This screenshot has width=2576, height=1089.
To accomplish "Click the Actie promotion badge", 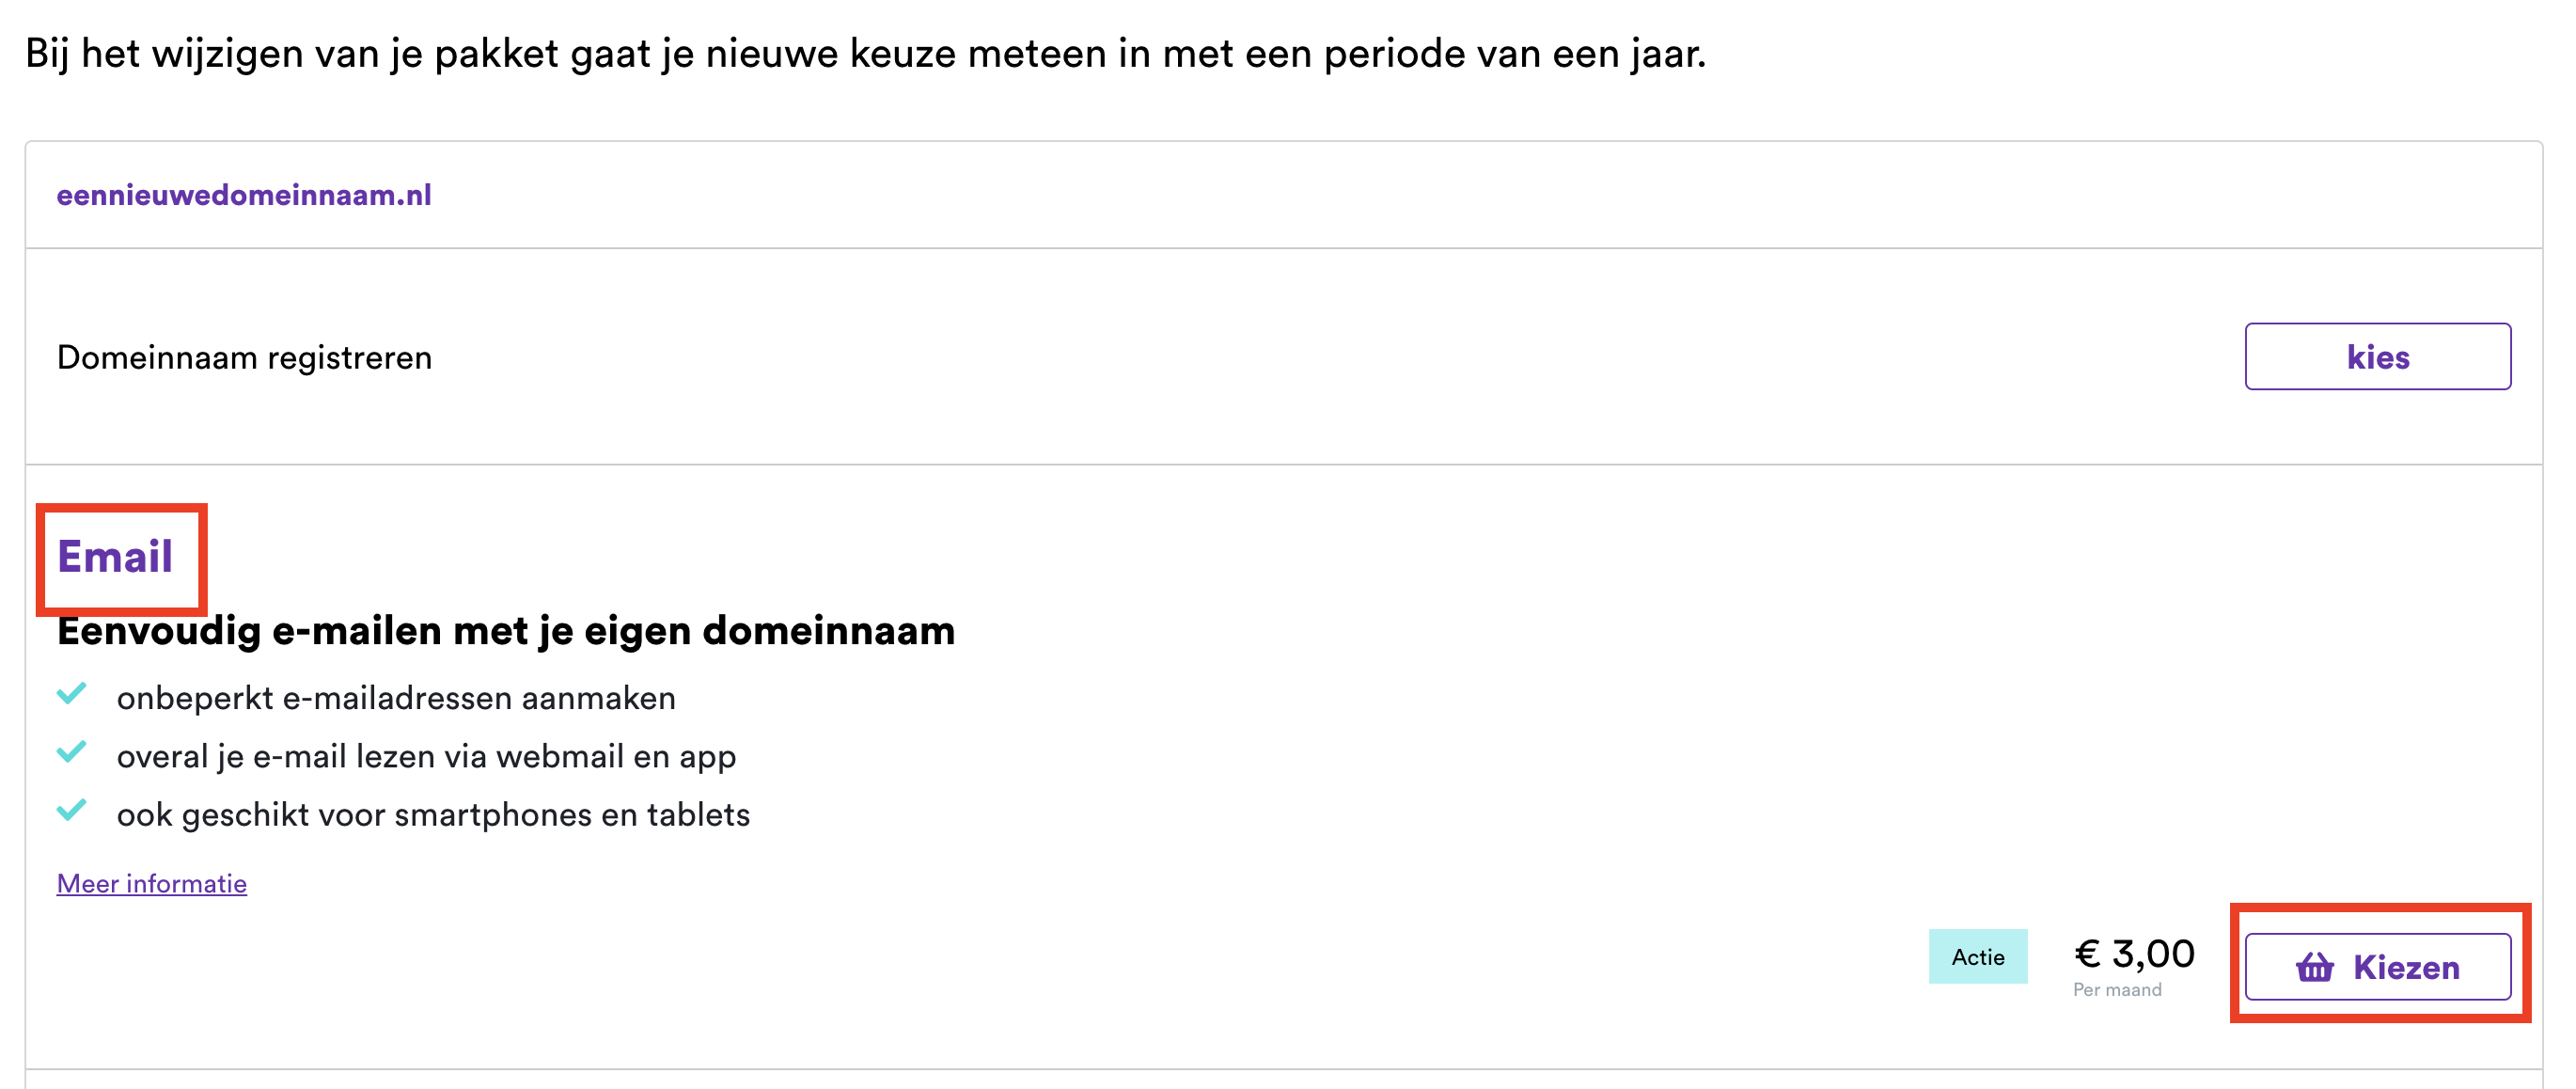I will point(1977,957).
